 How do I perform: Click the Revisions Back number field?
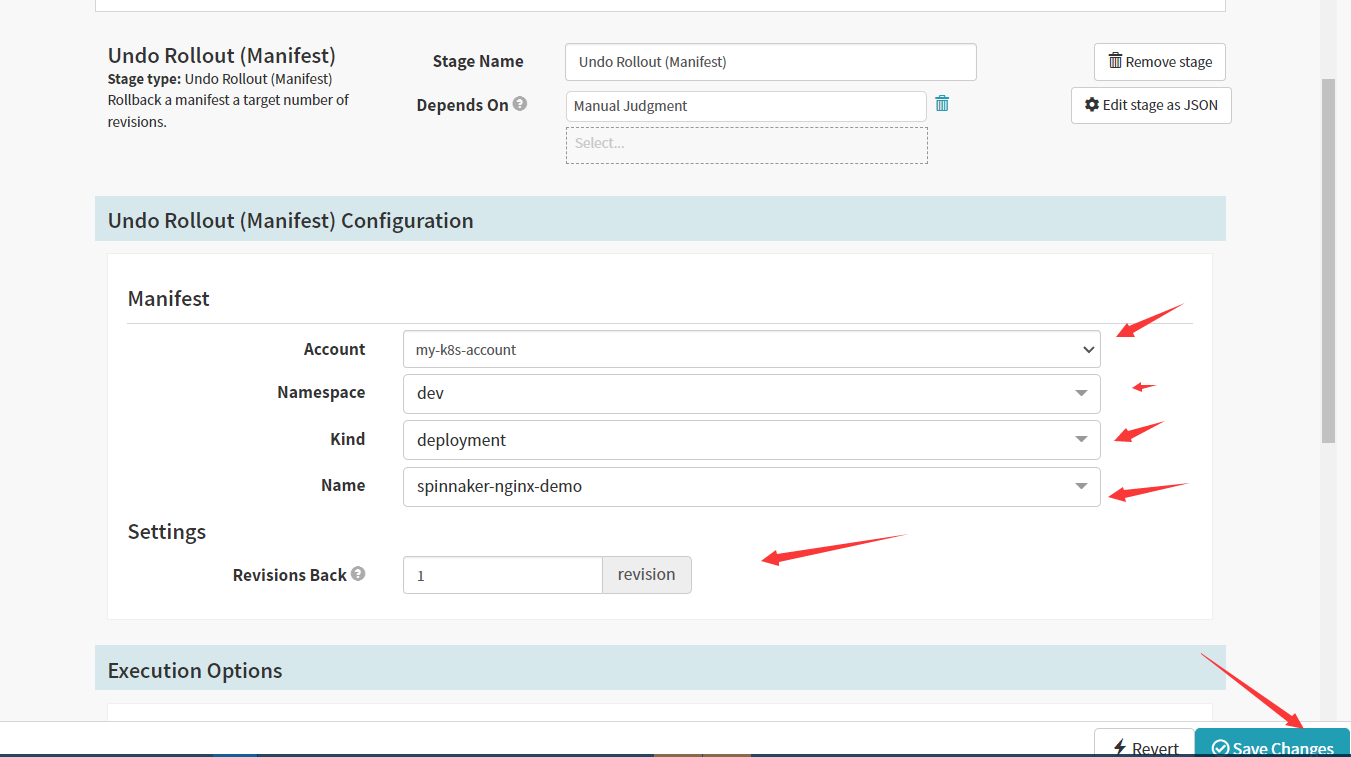[503, 575]
